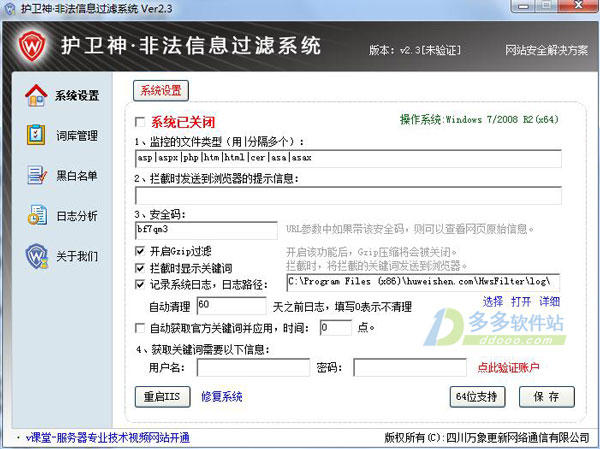
Task: Select 词库管理 sidebar label
Action: (77, 136)
